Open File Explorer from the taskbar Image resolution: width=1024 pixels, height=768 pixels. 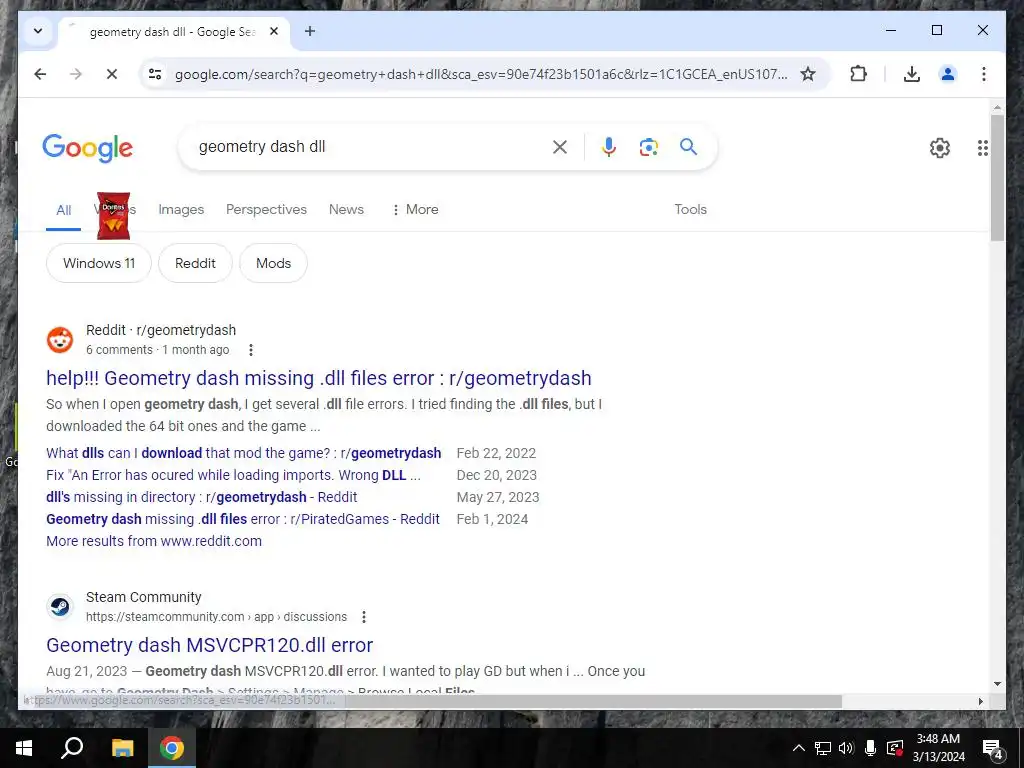(x=122, y=748)
